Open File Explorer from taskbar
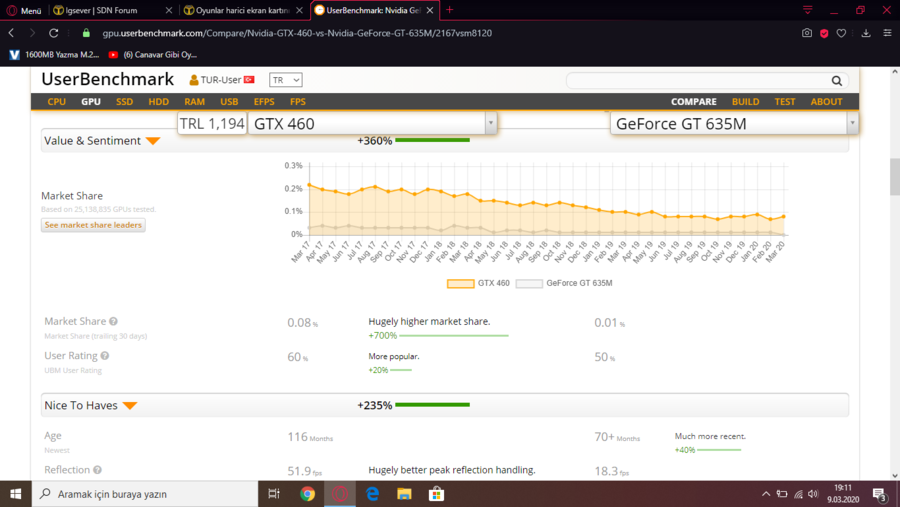The height and width of the screenshot is (507, 900). click(x=404, y=494)
